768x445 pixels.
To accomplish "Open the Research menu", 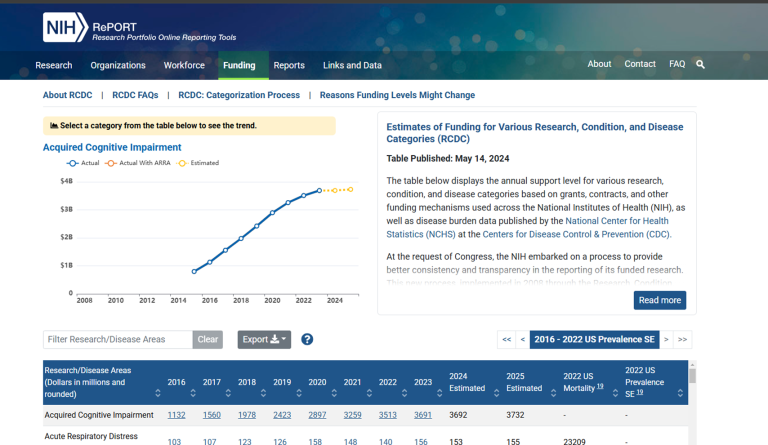I will point(54,65).
